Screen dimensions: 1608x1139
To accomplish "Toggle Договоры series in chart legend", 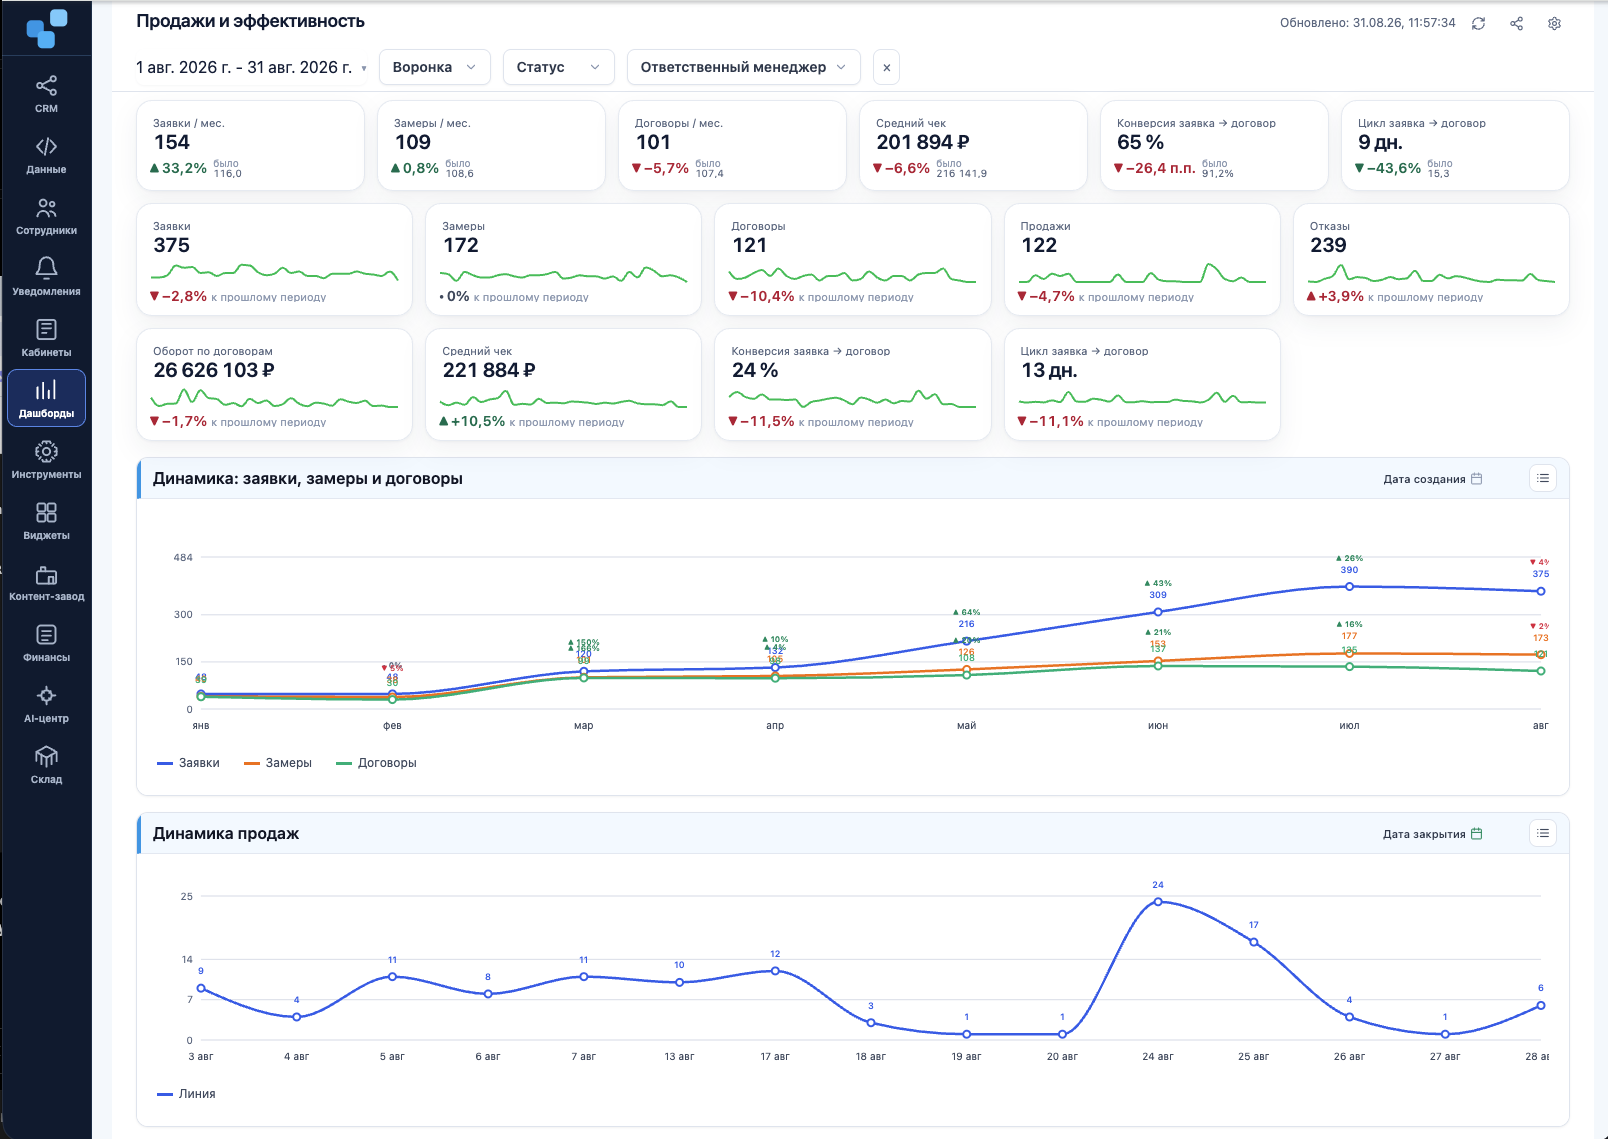I will tap(376, 763).
